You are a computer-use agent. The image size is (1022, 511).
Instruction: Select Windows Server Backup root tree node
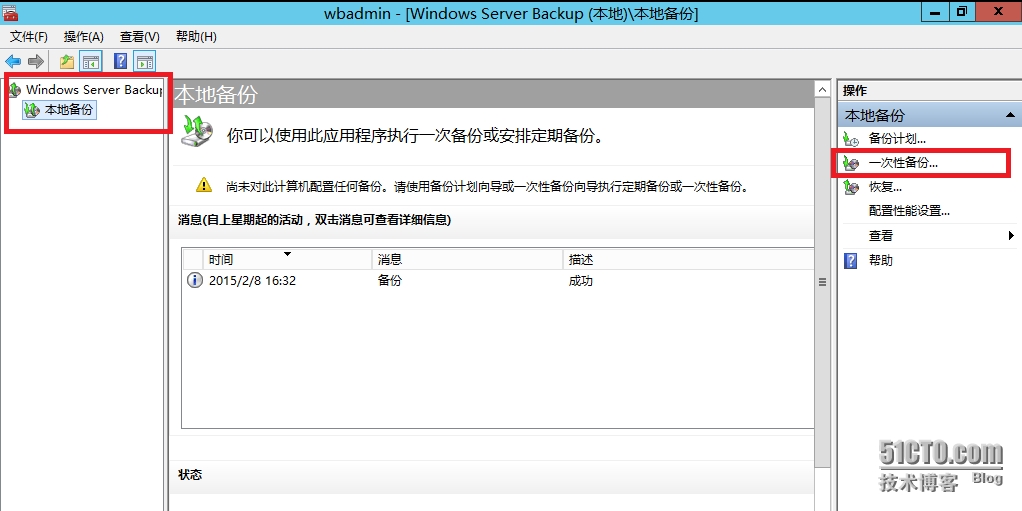click(x=85, y=90)
